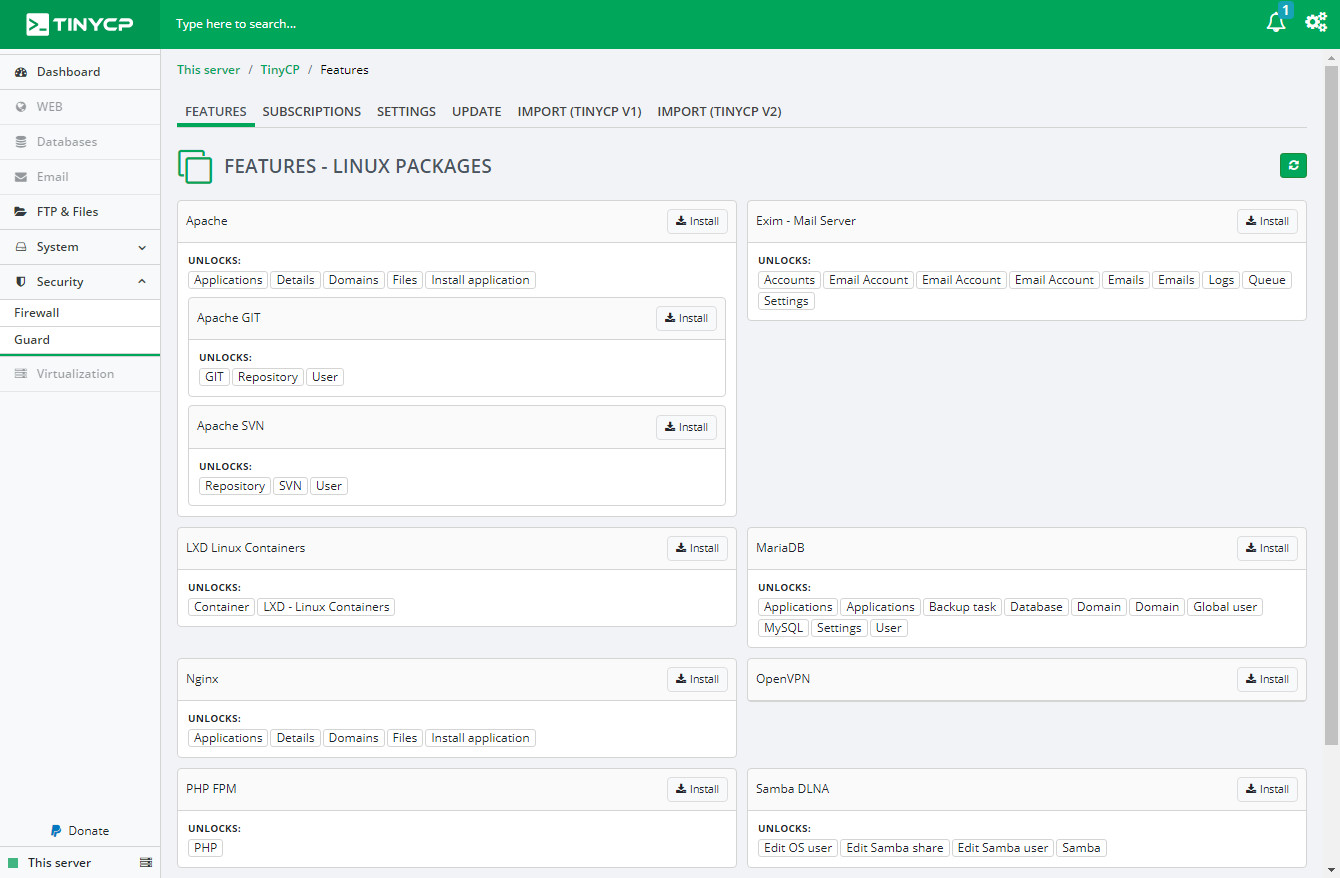Viewport: 1340px width, 878px height.
Task: Install PHP FPM
Action: (x=697, y=789)
